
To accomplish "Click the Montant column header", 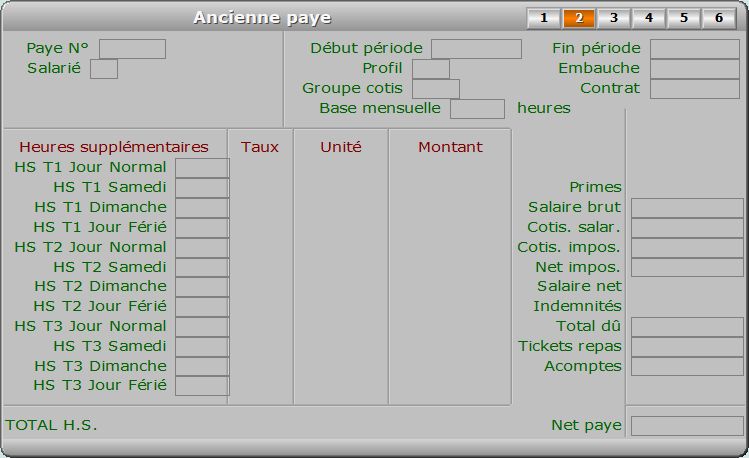I will click(450, 147).
